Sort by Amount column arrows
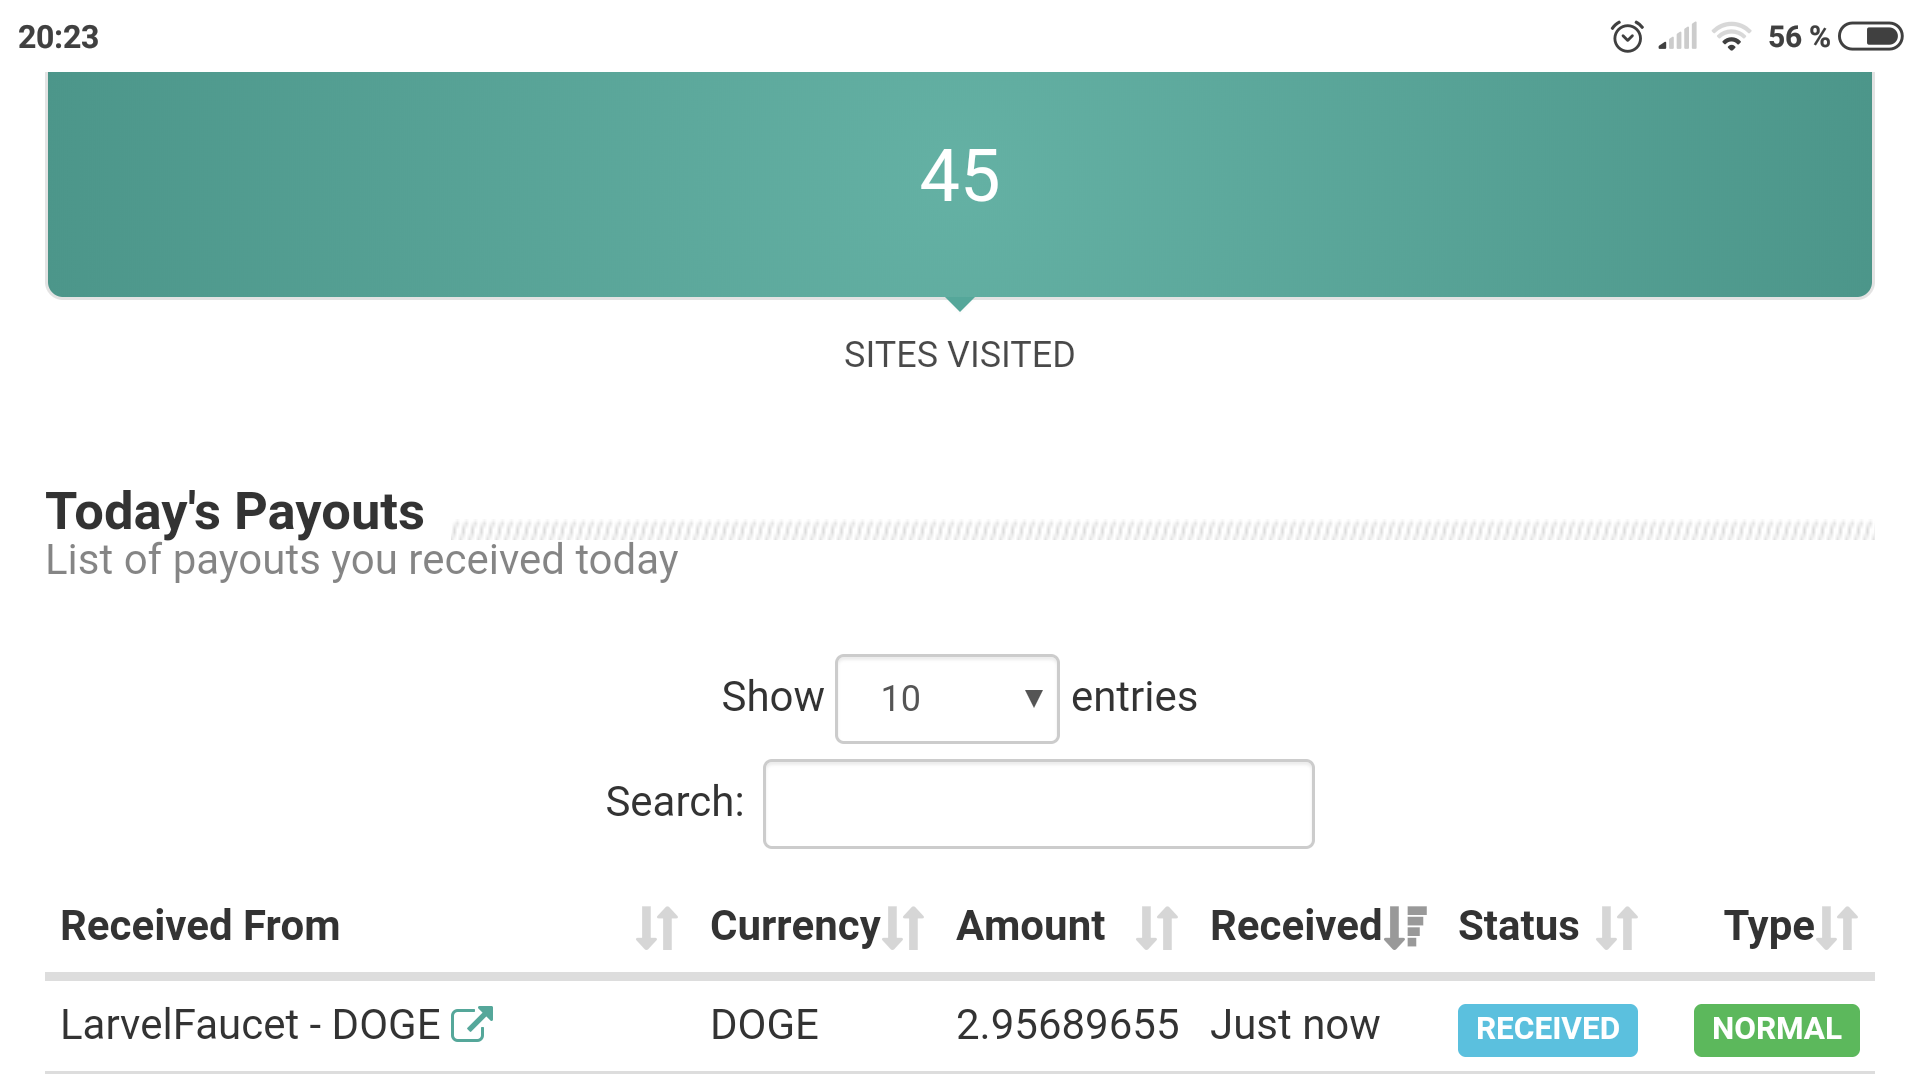1920x1080 pixels. tap(1157, 928)
